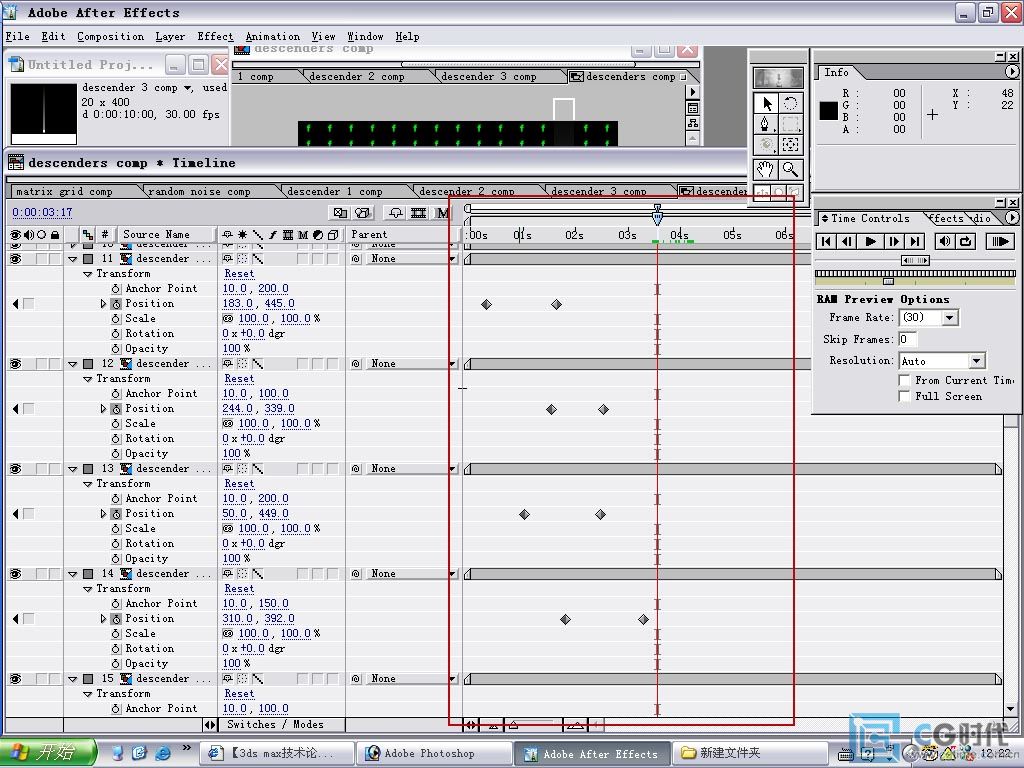Toggle loop playback button
This screenshot has height=768, width=1024.
point(966,242)
